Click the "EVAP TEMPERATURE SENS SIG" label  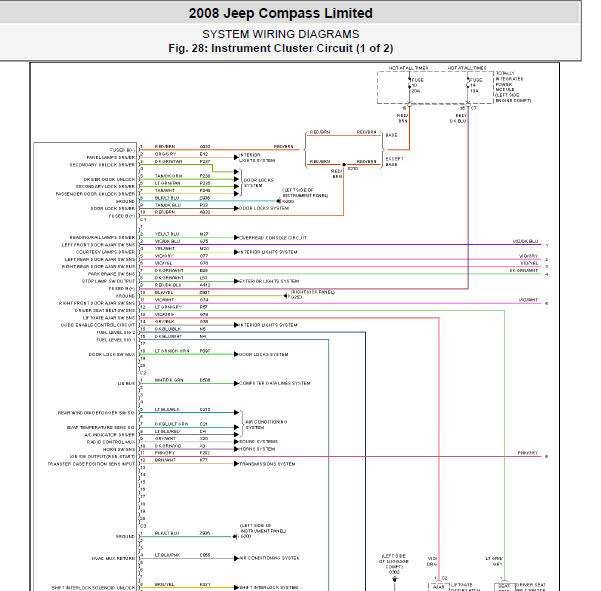pyautogui.click(x=101, y=427)
